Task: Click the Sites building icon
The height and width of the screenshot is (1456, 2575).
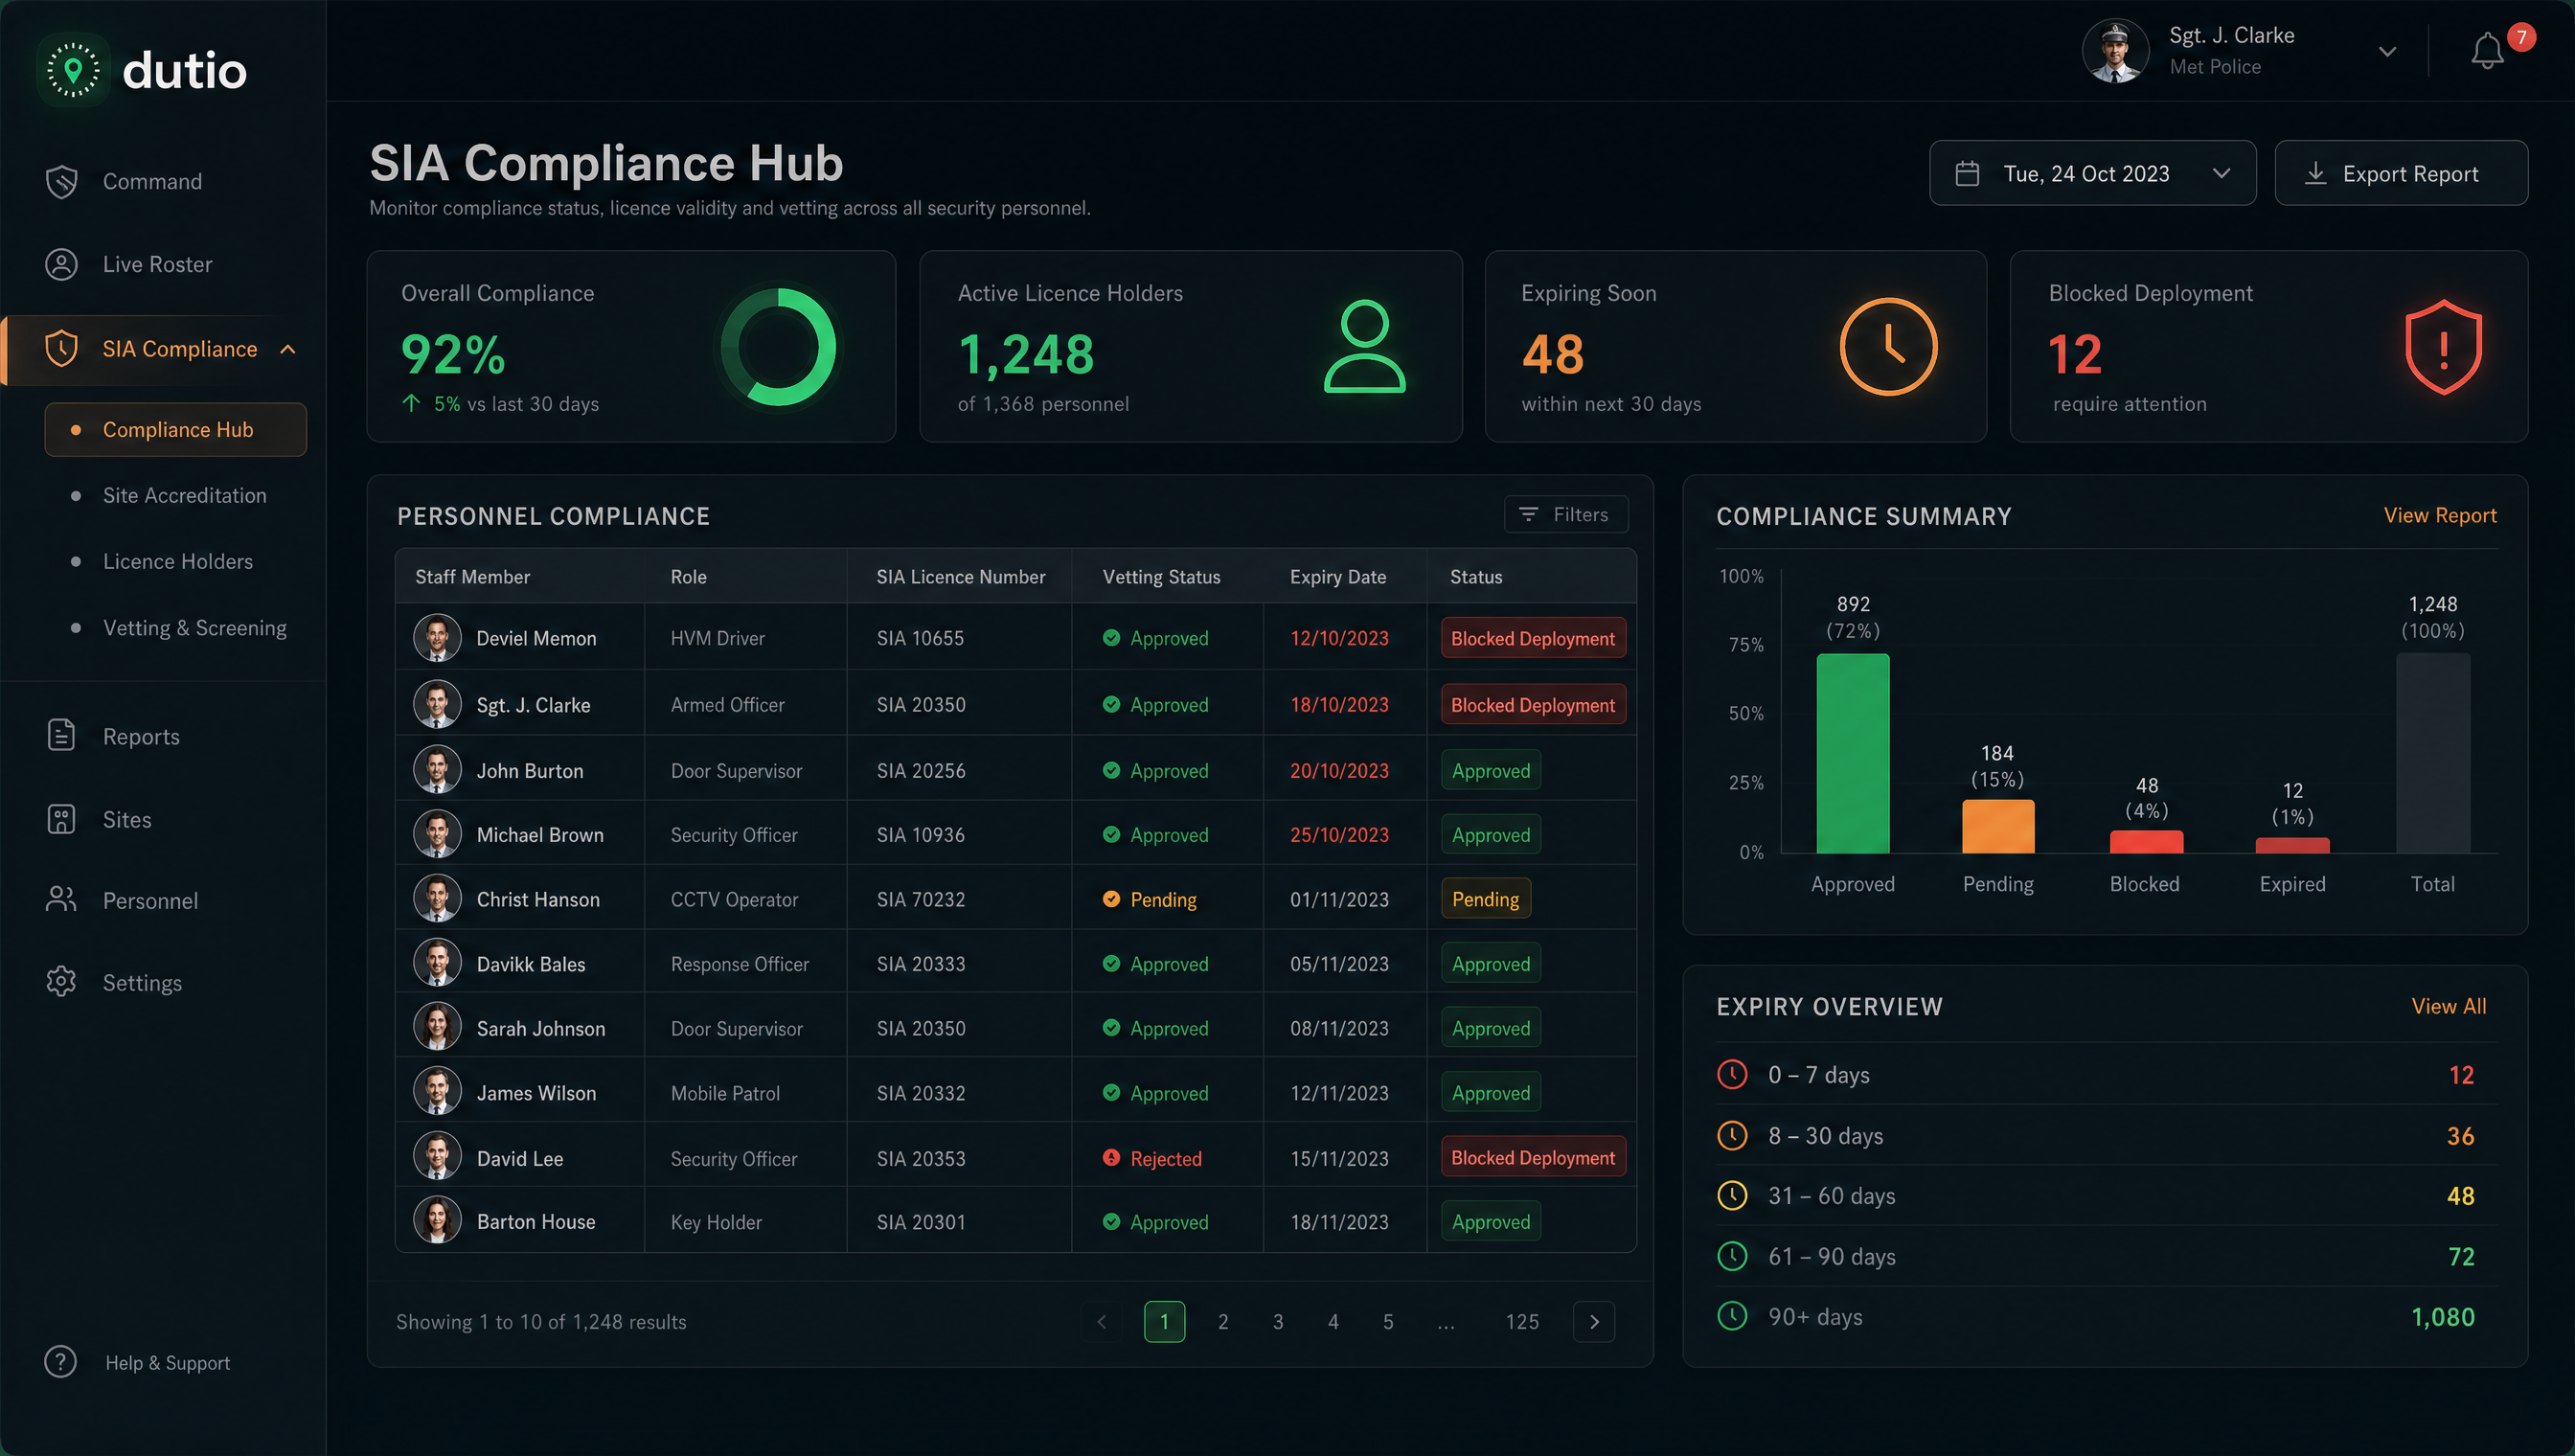Action: [62, 819]
